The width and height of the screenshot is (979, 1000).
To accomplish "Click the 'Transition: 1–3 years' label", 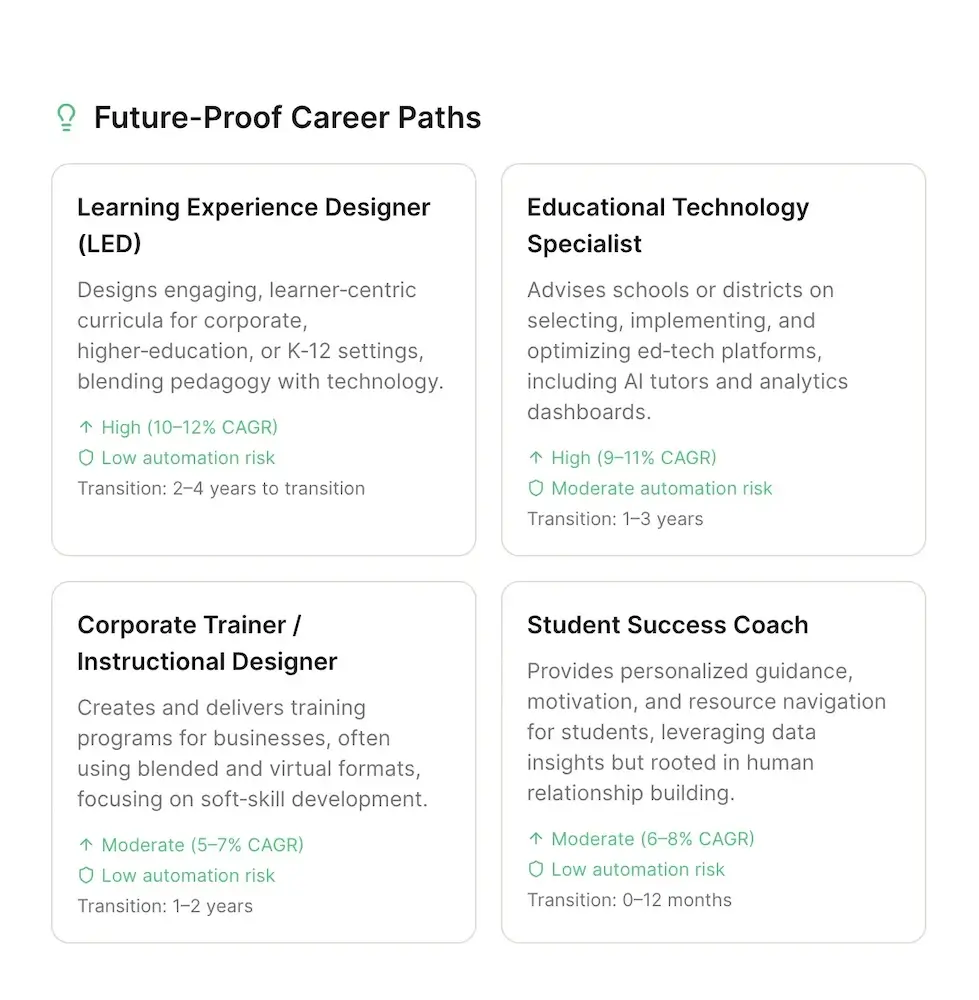I will coord(615,519).
